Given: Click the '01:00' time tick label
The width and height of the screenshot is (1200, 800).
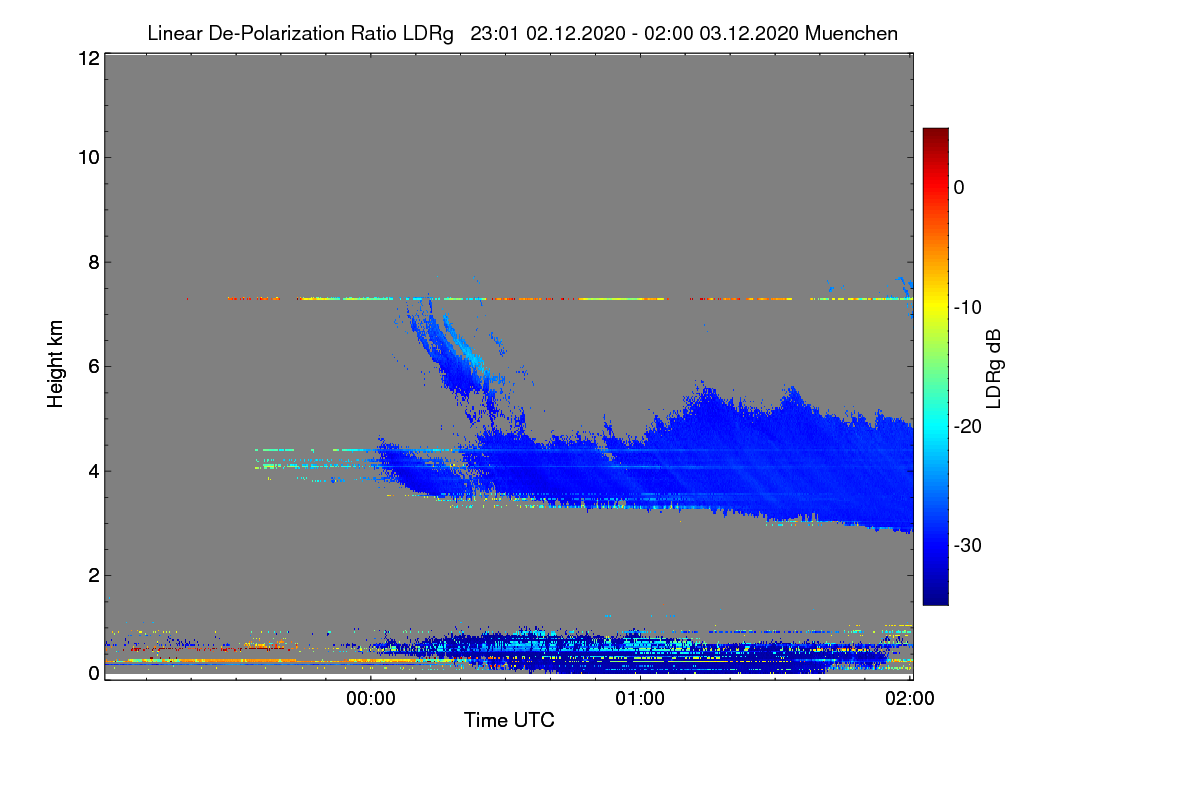Looking at the screenshot, I should [x=640, y=699].
